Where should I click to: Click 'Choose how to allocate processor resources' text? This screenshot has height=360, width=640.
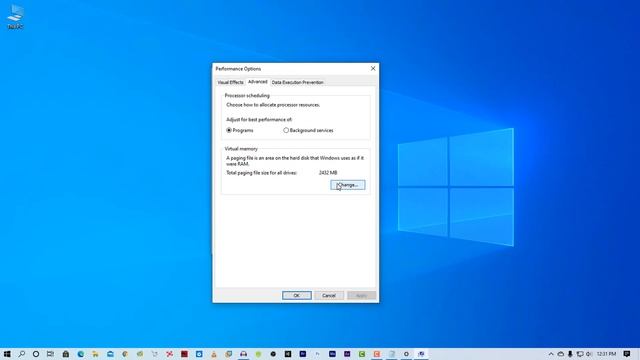[x=273, y=105]
